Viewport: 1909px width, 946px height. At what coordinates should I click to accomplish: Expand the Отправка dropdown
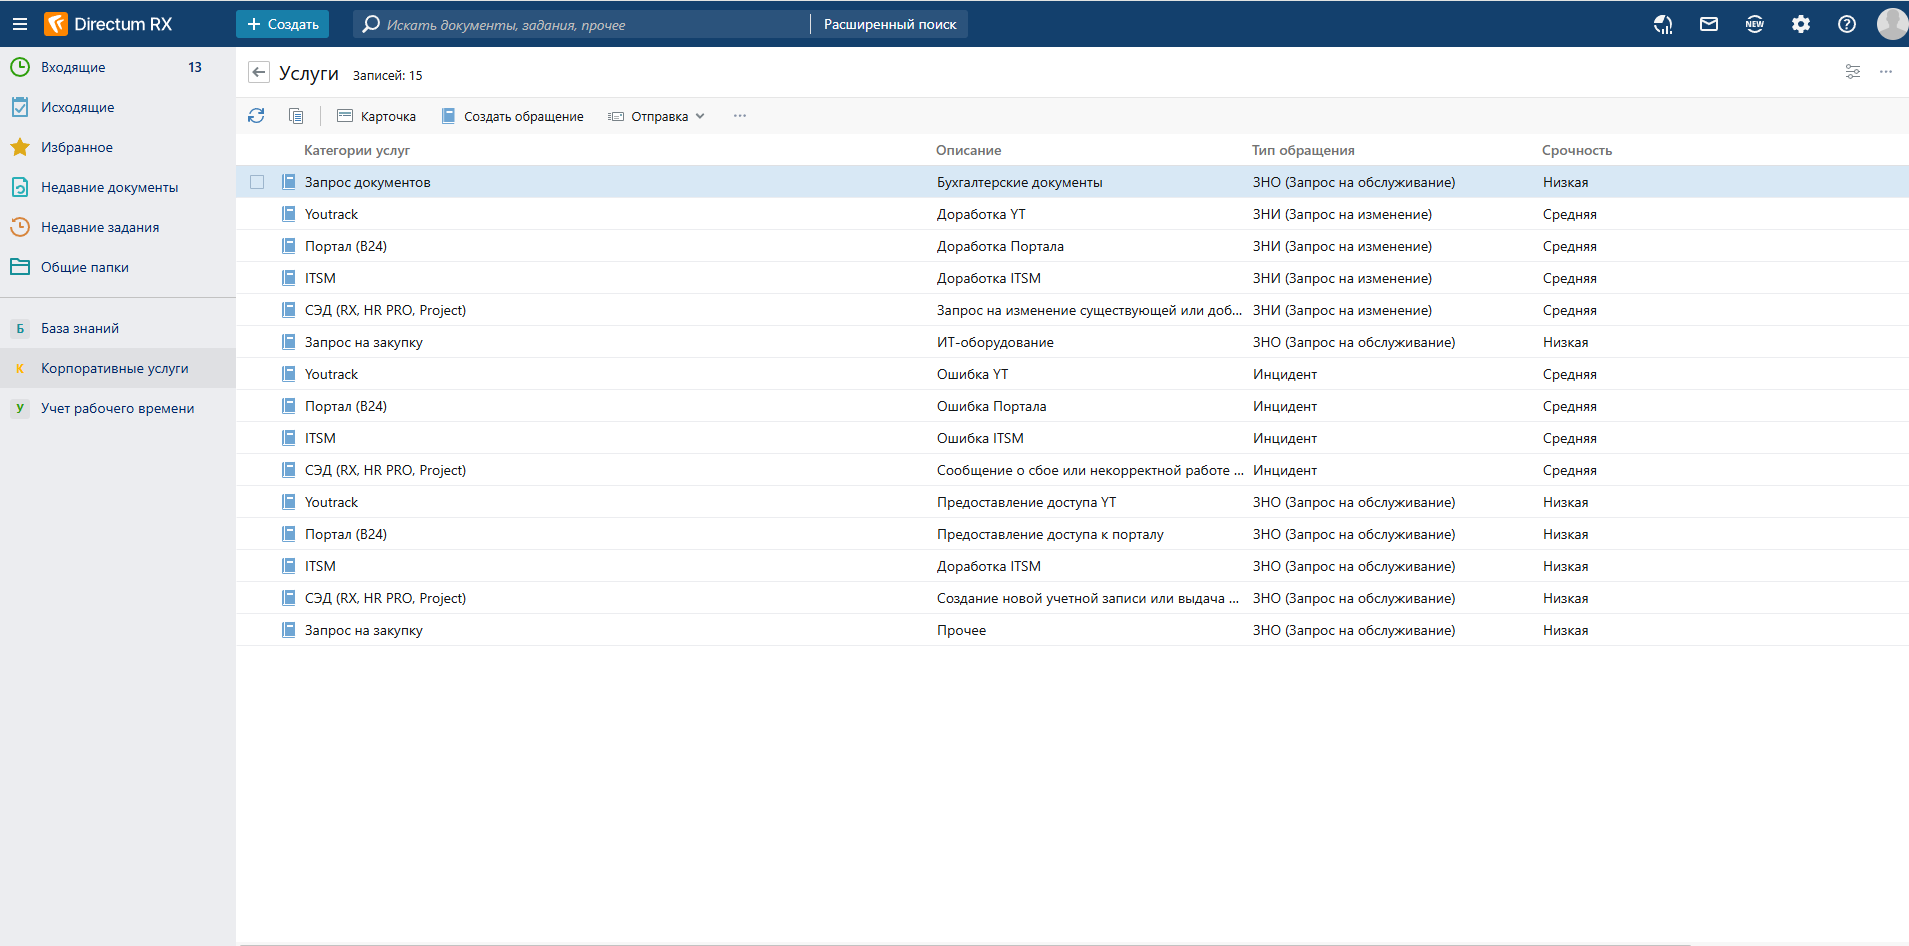coord(657,116)
